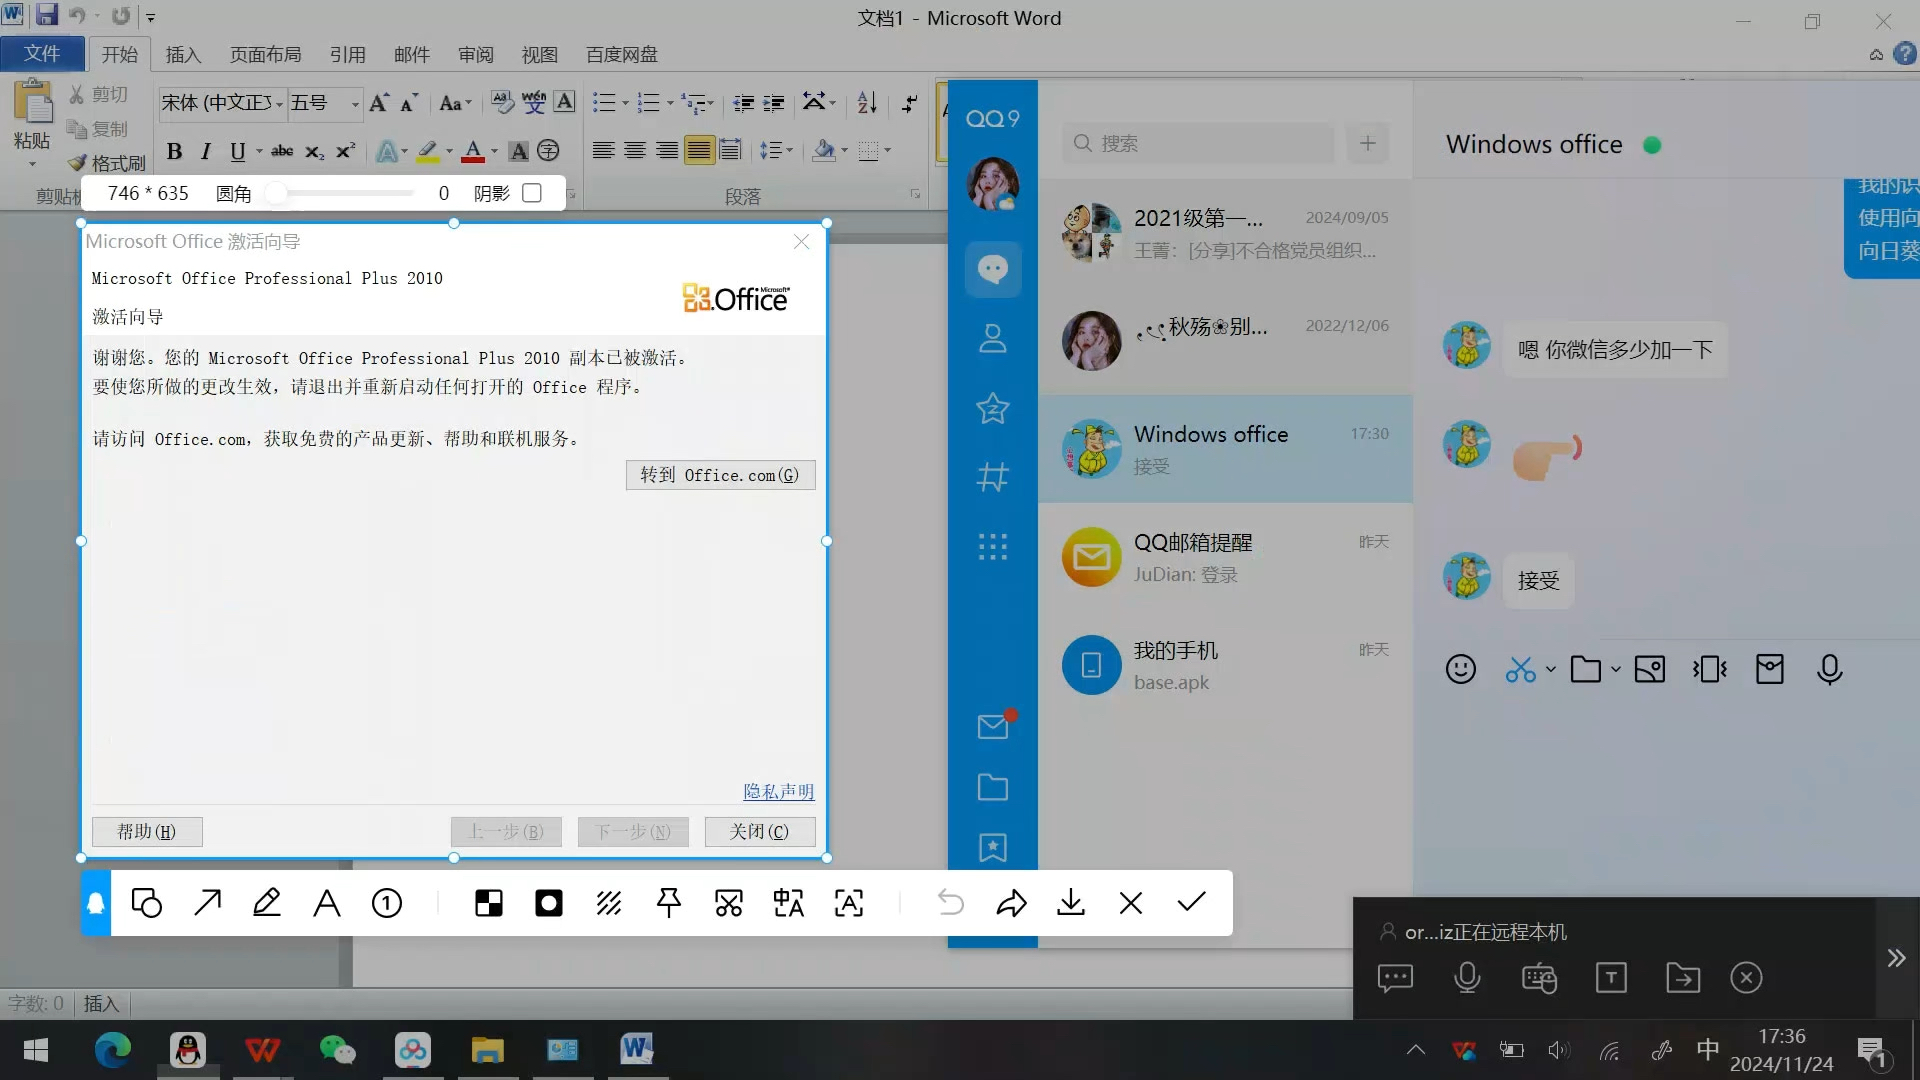
Task: Select the arrow drawing tool
Action: click(x=207, y=903)
